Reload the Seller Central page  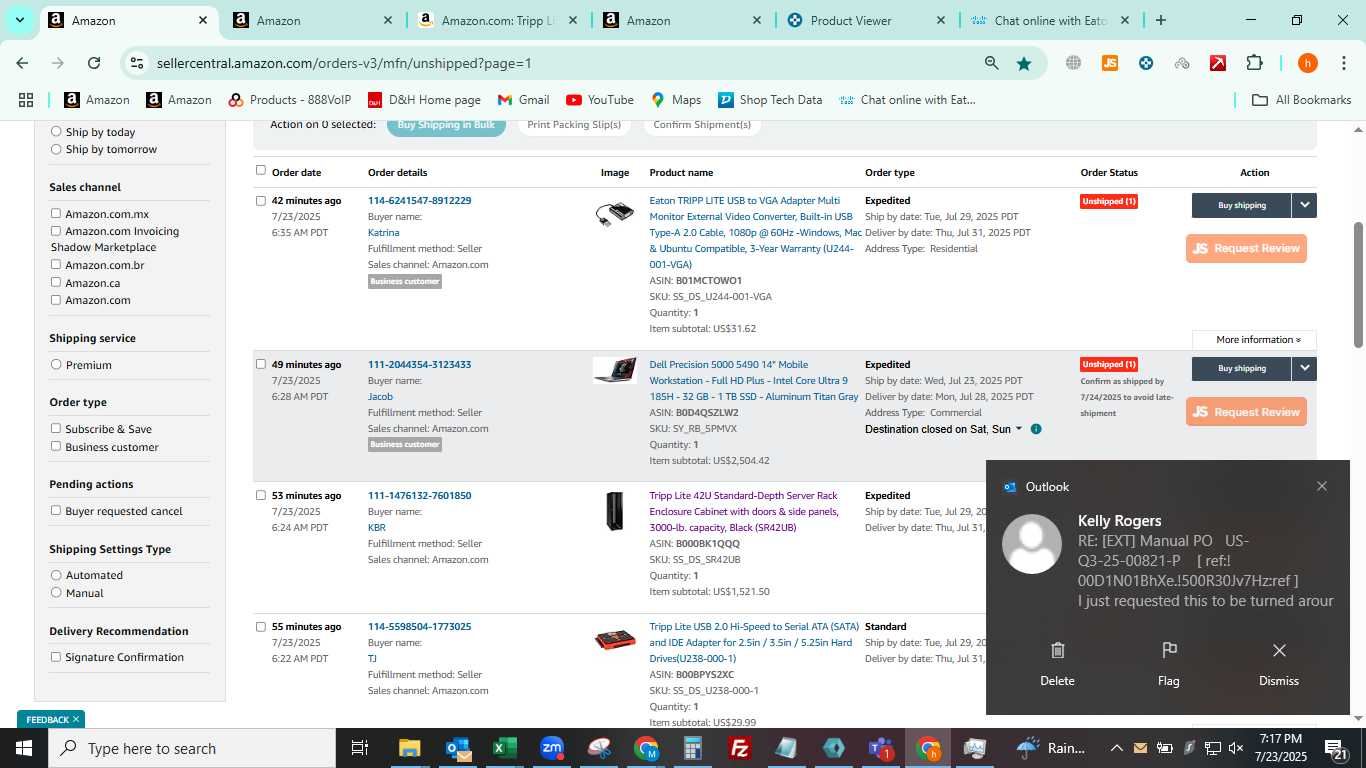click(x=94, y=63)
